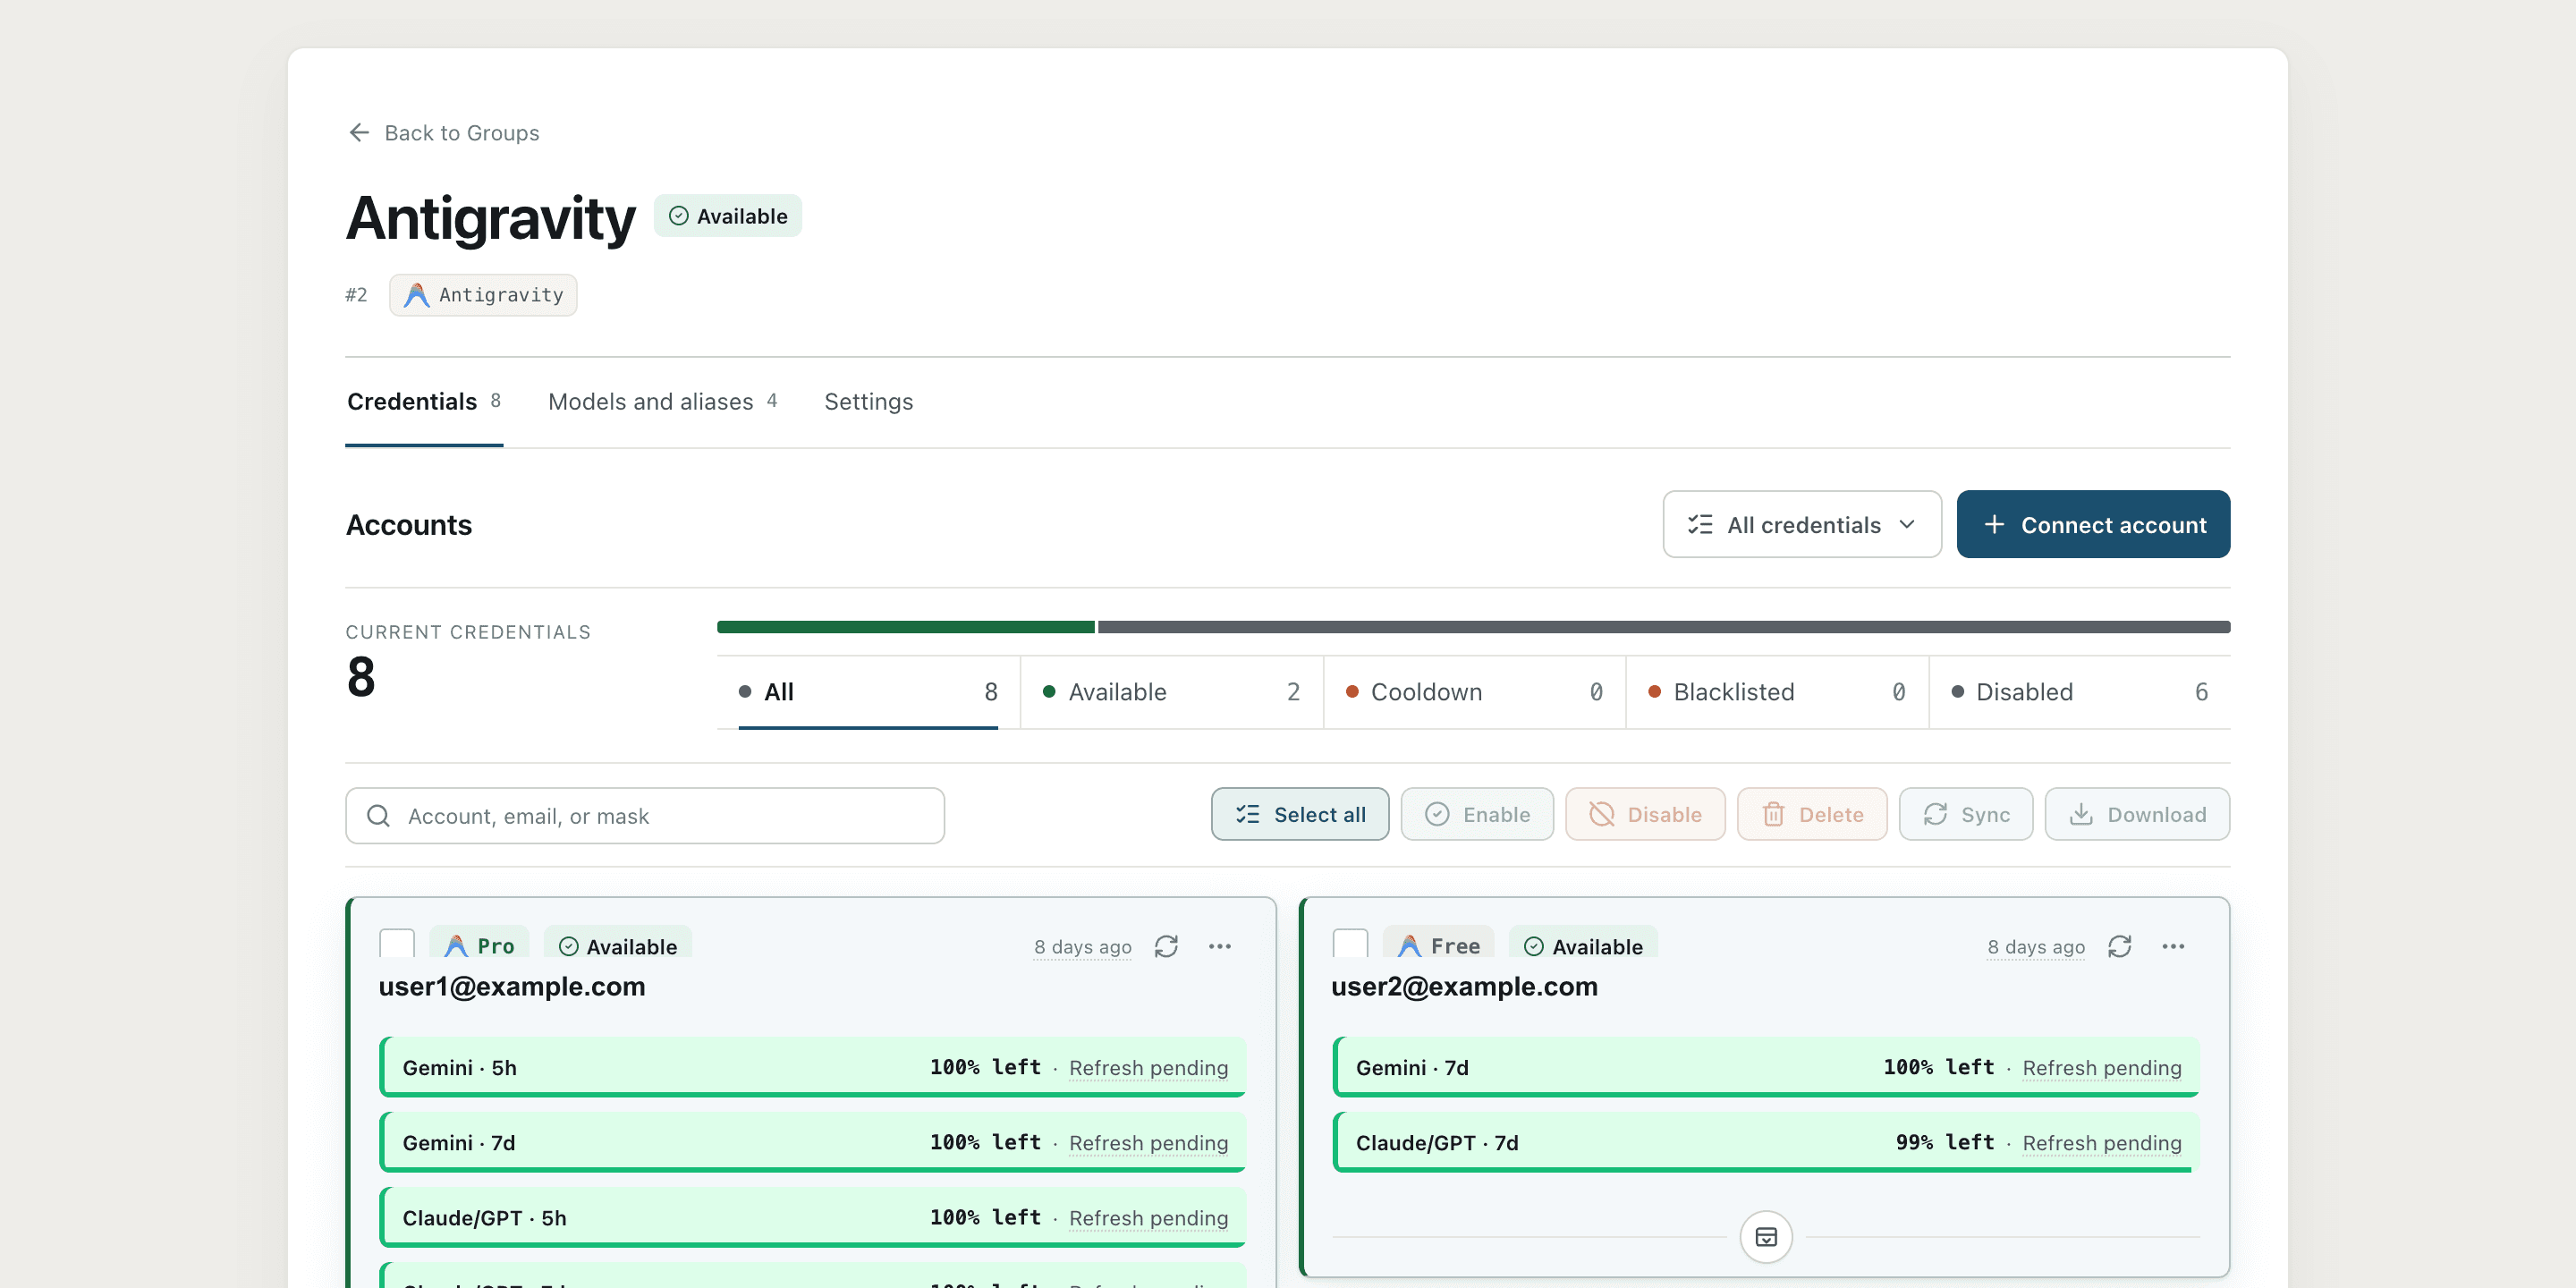Click the user1@example.com account name

512,987
